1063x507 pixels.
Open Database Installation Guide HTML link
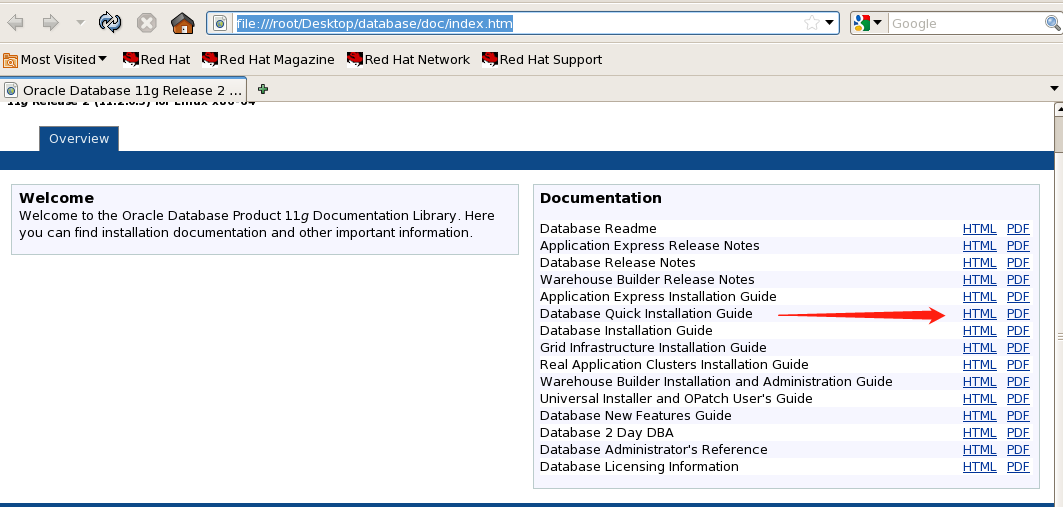(980, 331)
